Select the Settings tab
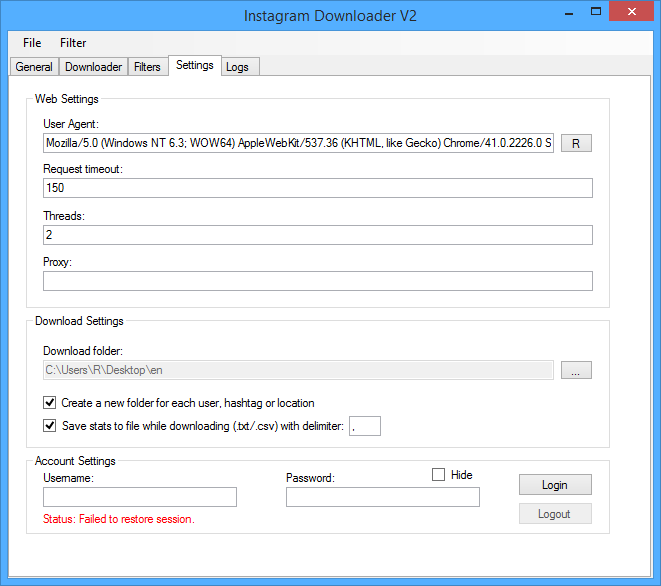Screen dimensions: 661x586 coord(195,65)
